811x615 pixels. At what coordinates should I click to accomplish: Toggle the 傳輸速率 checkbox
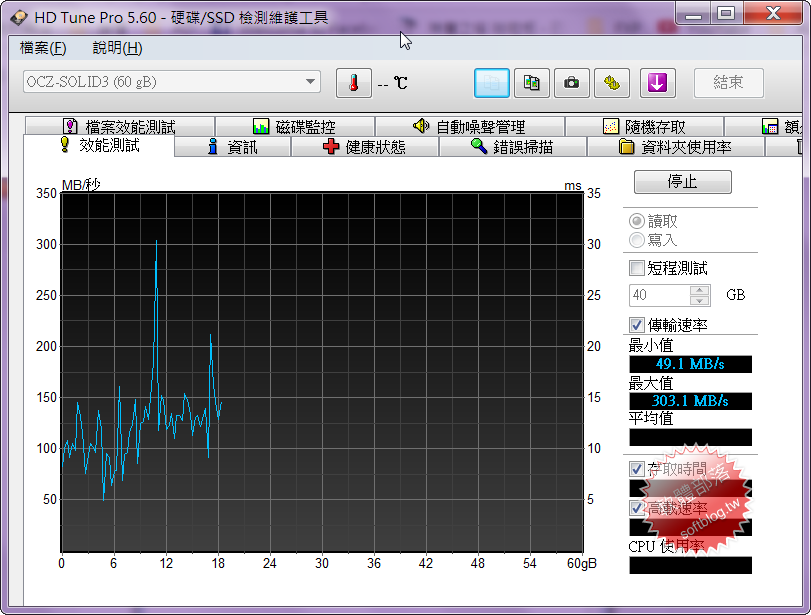click(x=637, y=325)
